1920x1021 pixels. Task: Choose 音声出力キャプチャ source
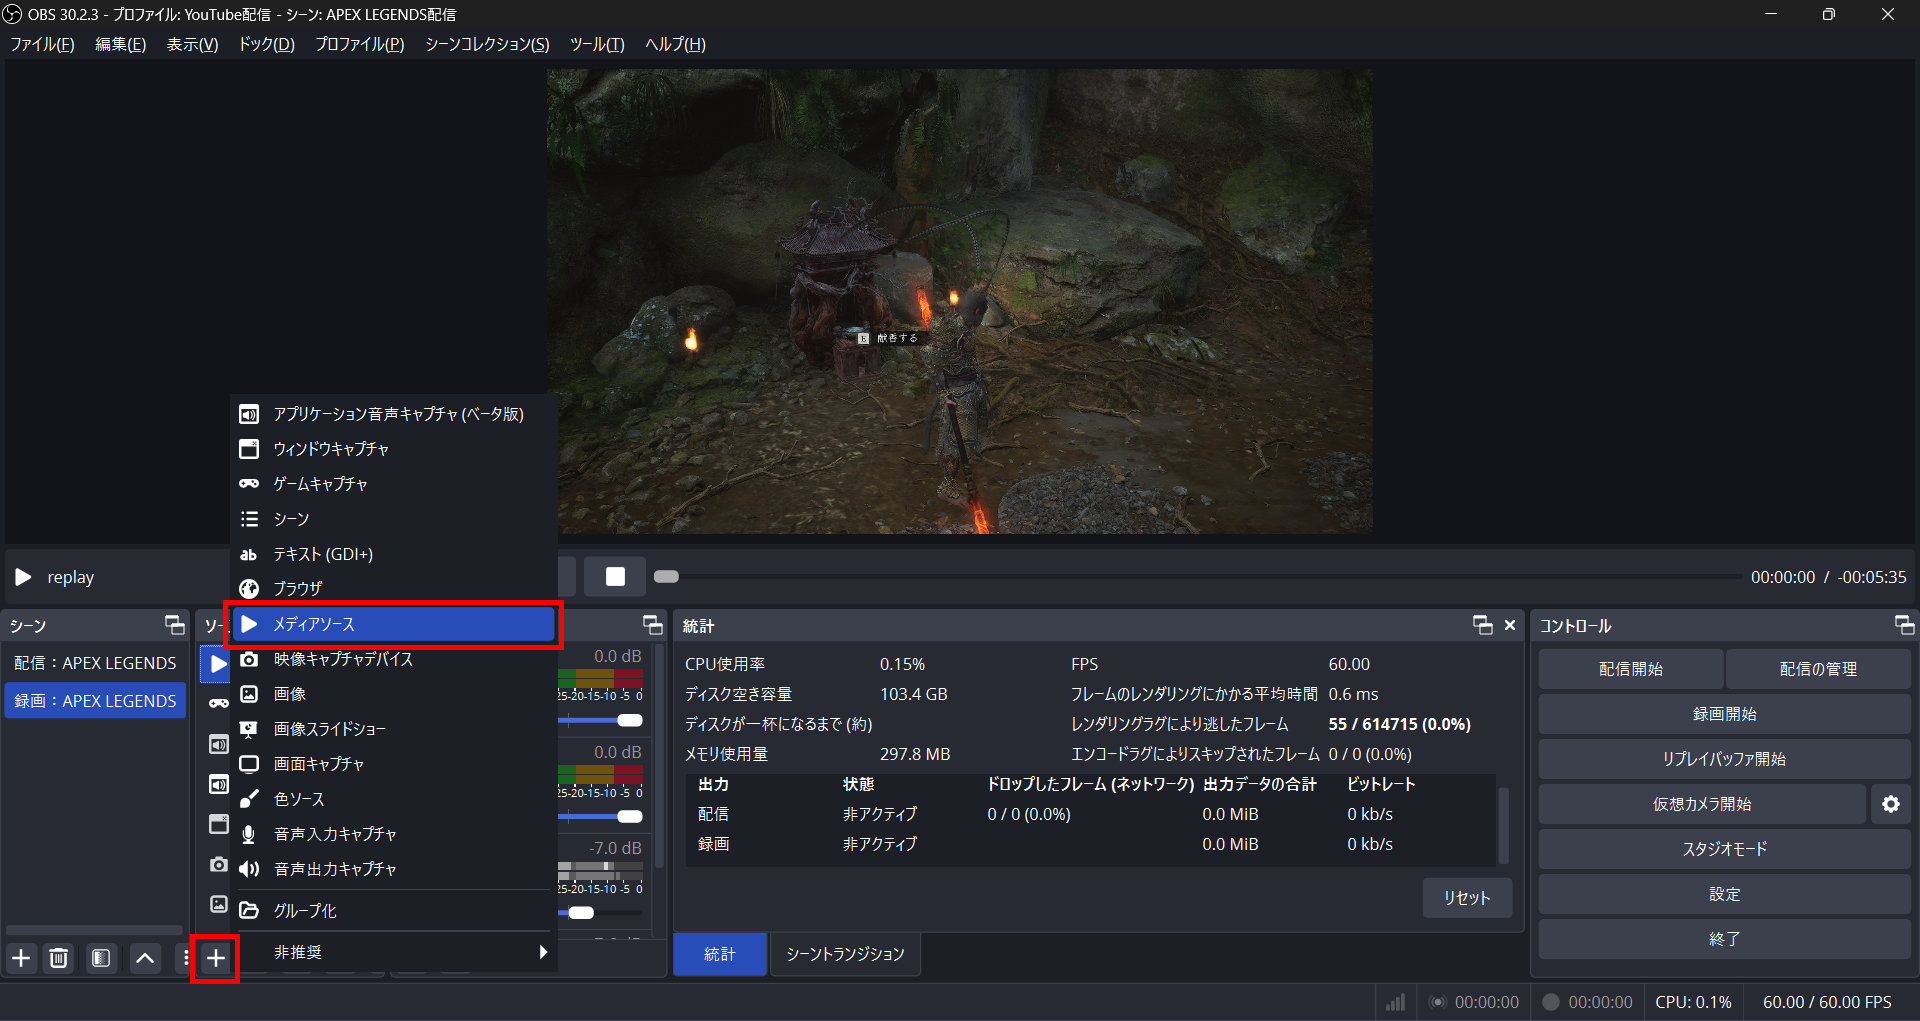394,869
